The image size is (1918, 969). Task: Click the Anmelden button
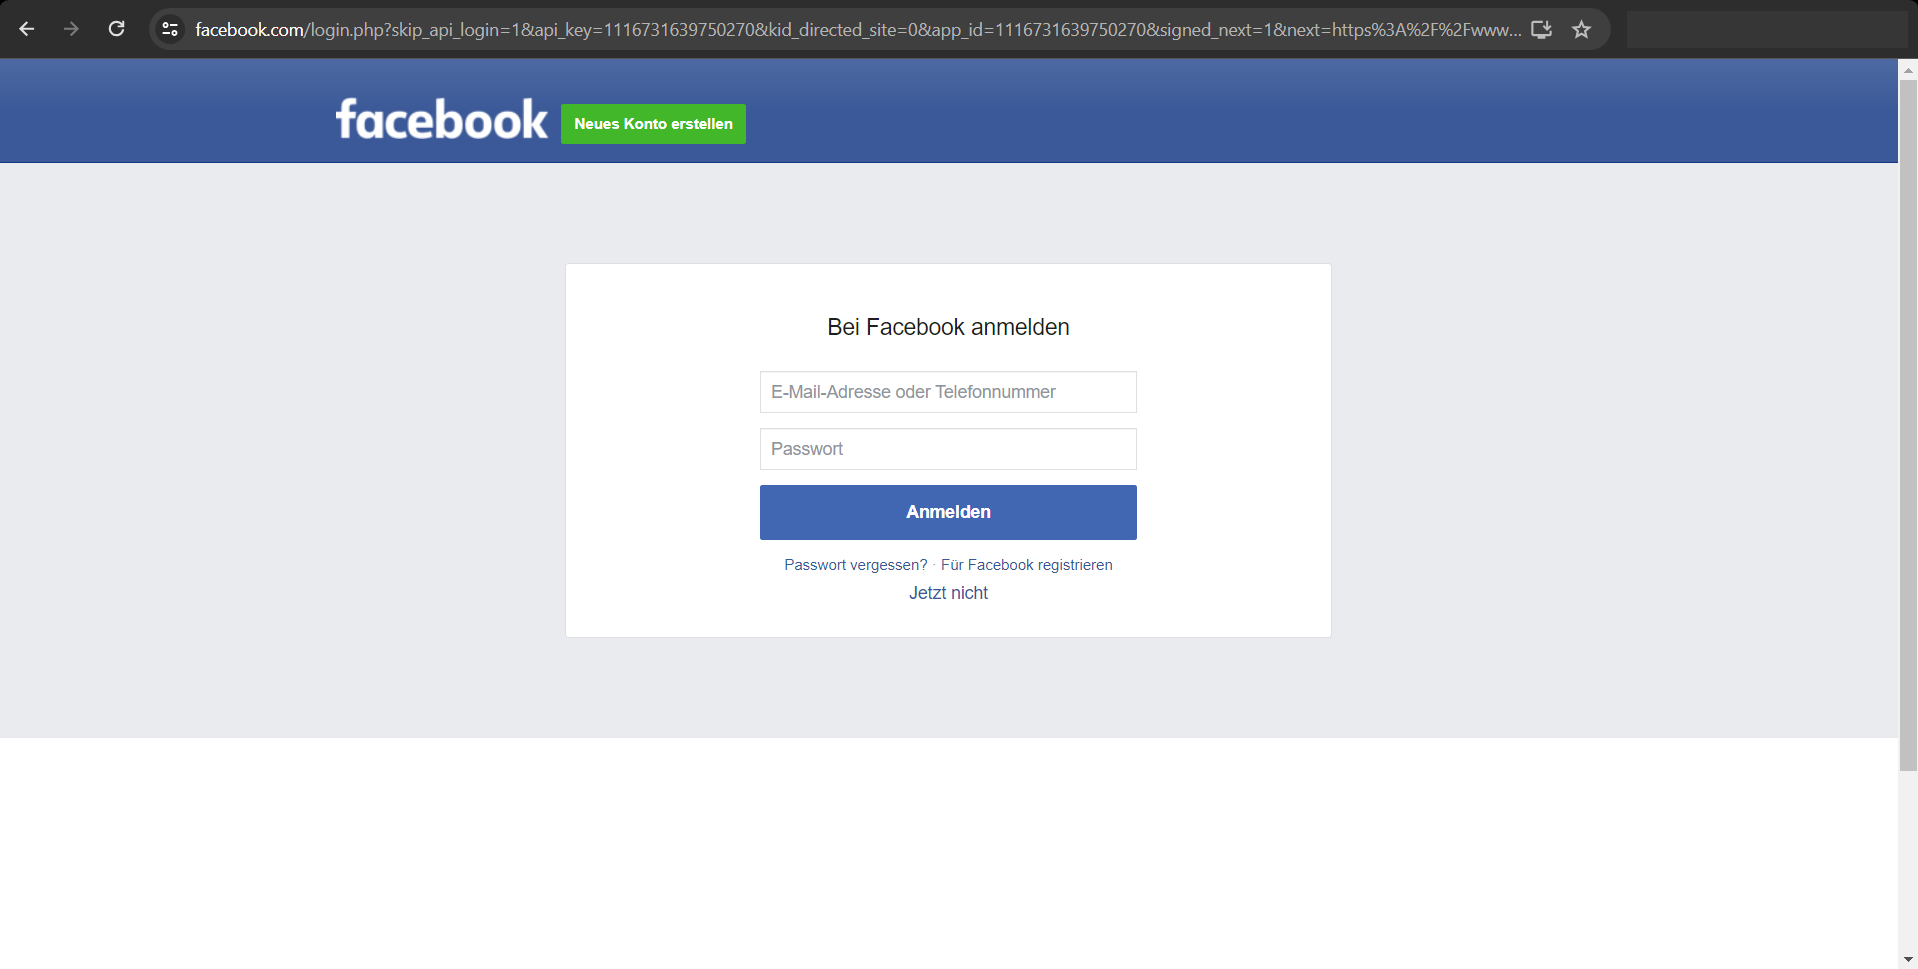pyautogui.click(x=948, y=512)
